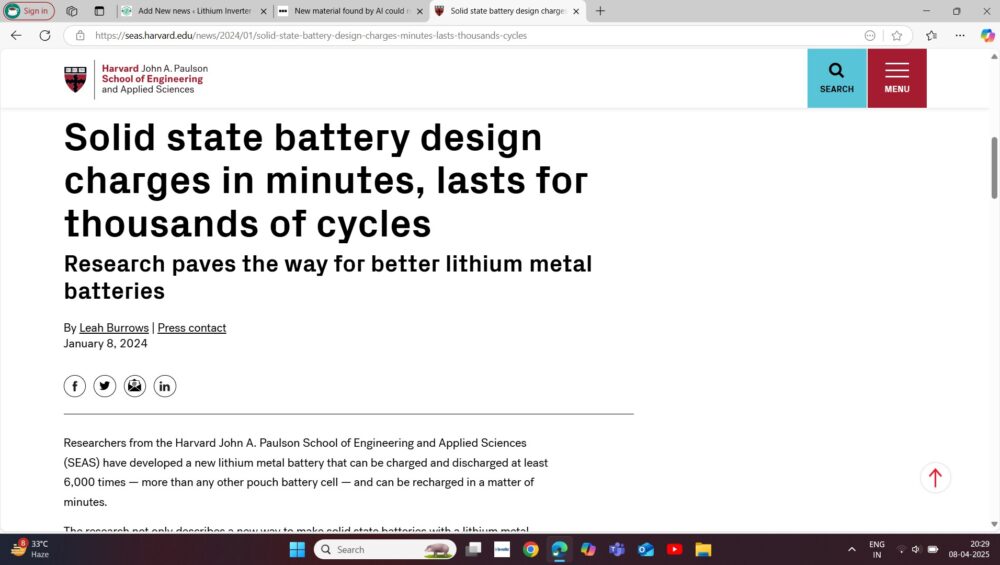Image resolution: width=1000 pixels, height=565 pixels.
Task: Close the 'New material found by AI' tab
Action: pyautogui.click(x=420, y=11)
